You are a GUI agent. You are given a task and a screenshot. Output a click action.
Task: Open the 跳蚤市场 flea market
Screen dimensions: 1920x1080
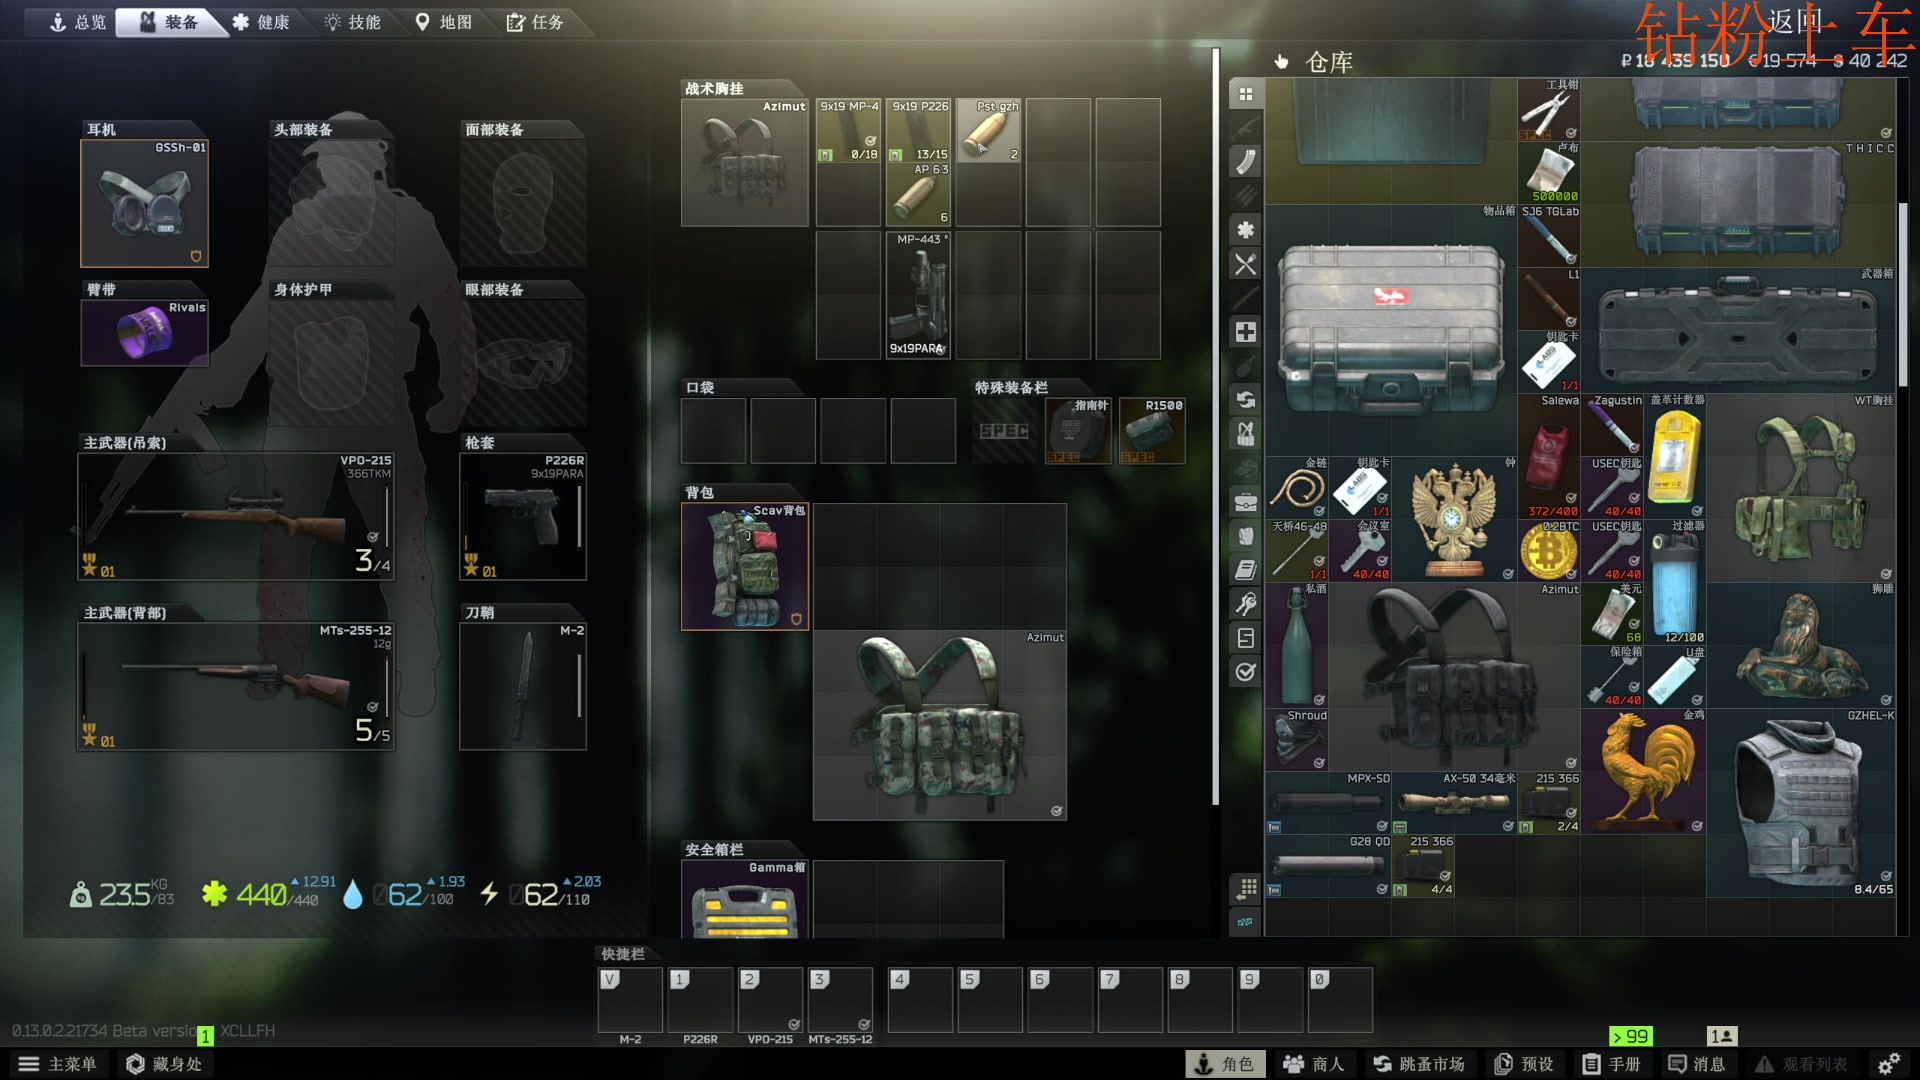click(x=1418, y=1064)
